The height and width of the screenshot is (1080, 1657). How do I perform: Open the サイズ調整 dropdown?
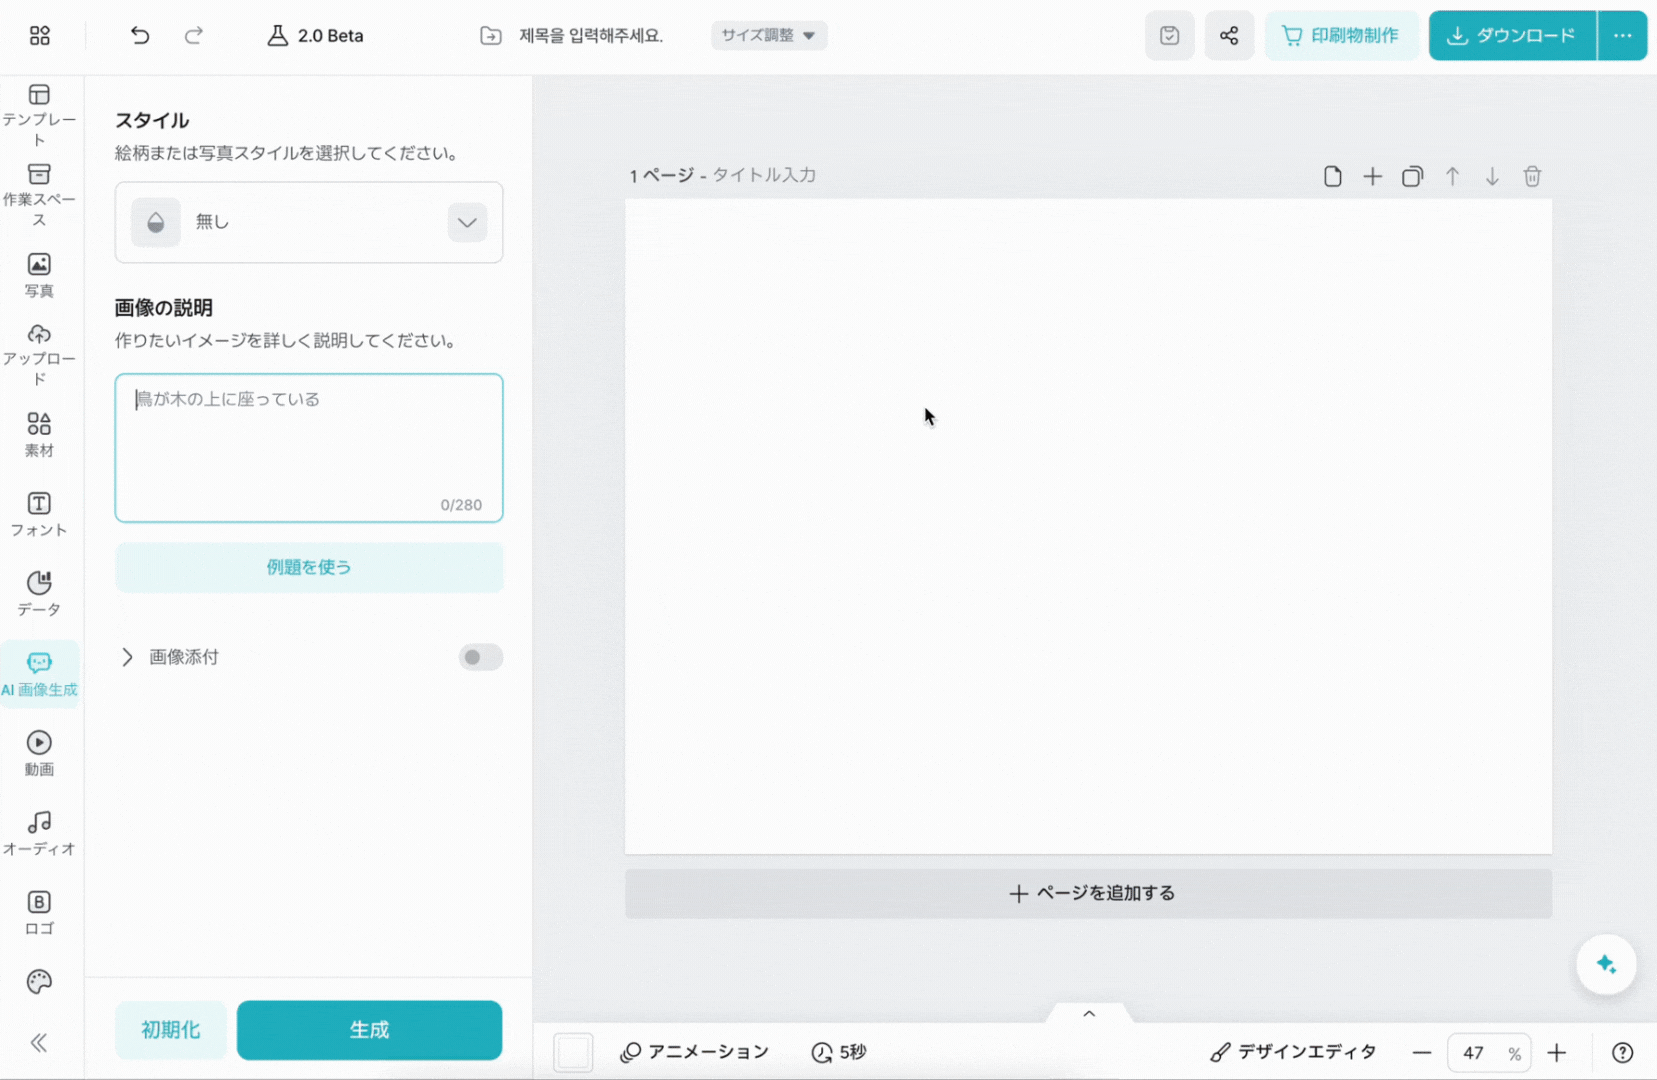click(x=768, y=35)
